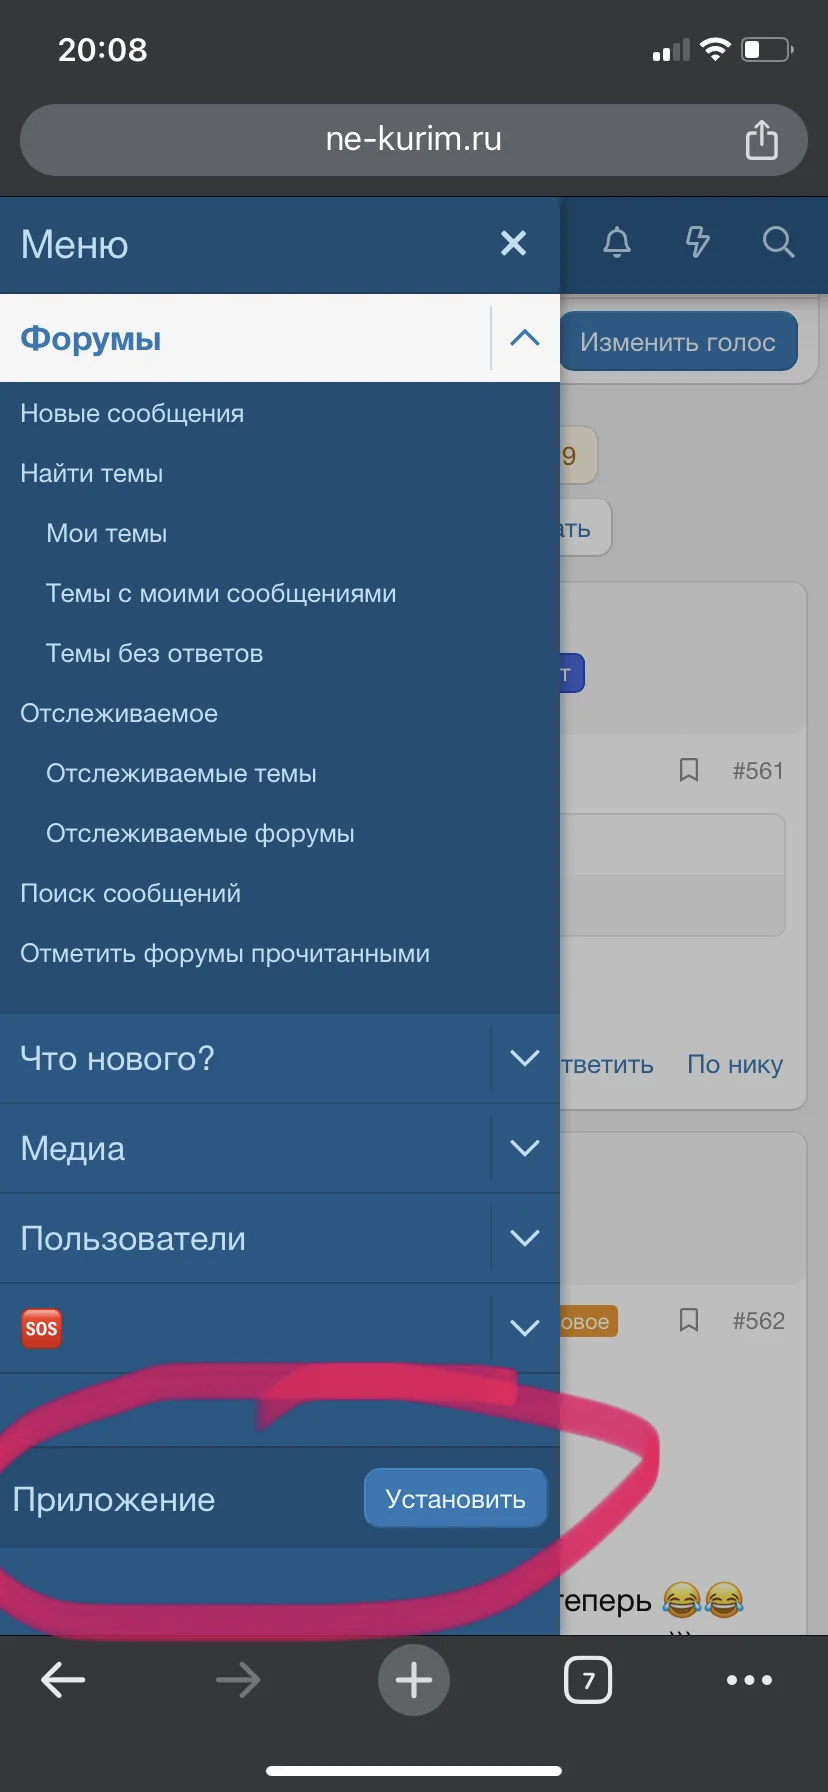Open new browser tab with plus button
The image size is (828, 1792).
click(413, 1680)
